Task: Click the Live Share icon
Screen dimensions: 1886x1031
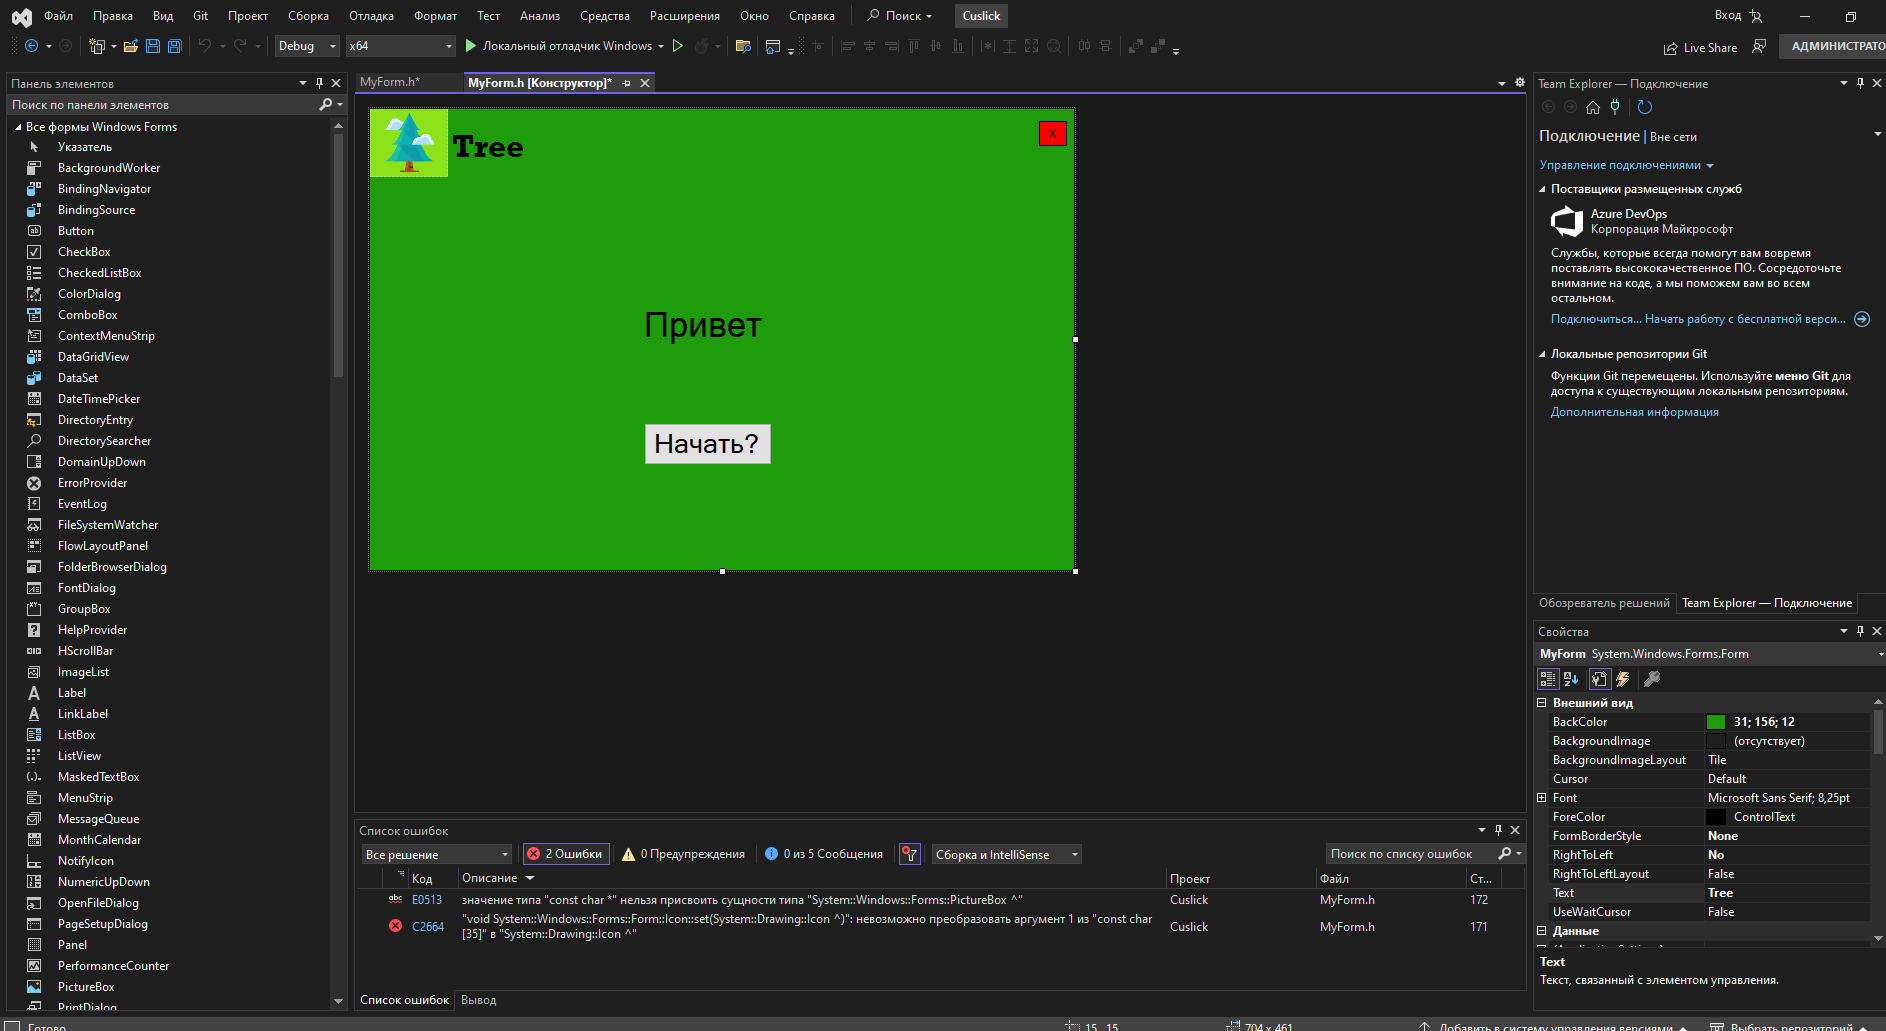Action: (1670, 48)
